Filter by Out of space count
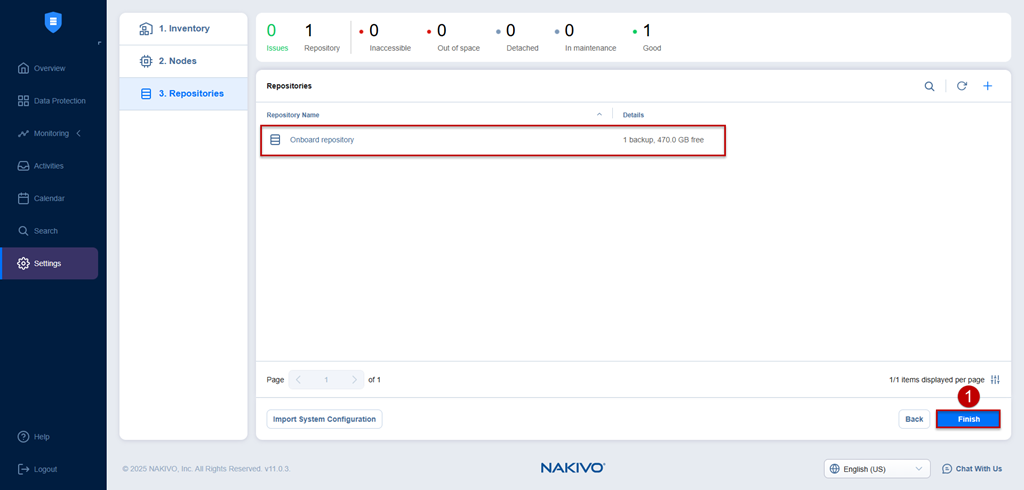Screen dimensions: 1024x490 coord(453,37)
